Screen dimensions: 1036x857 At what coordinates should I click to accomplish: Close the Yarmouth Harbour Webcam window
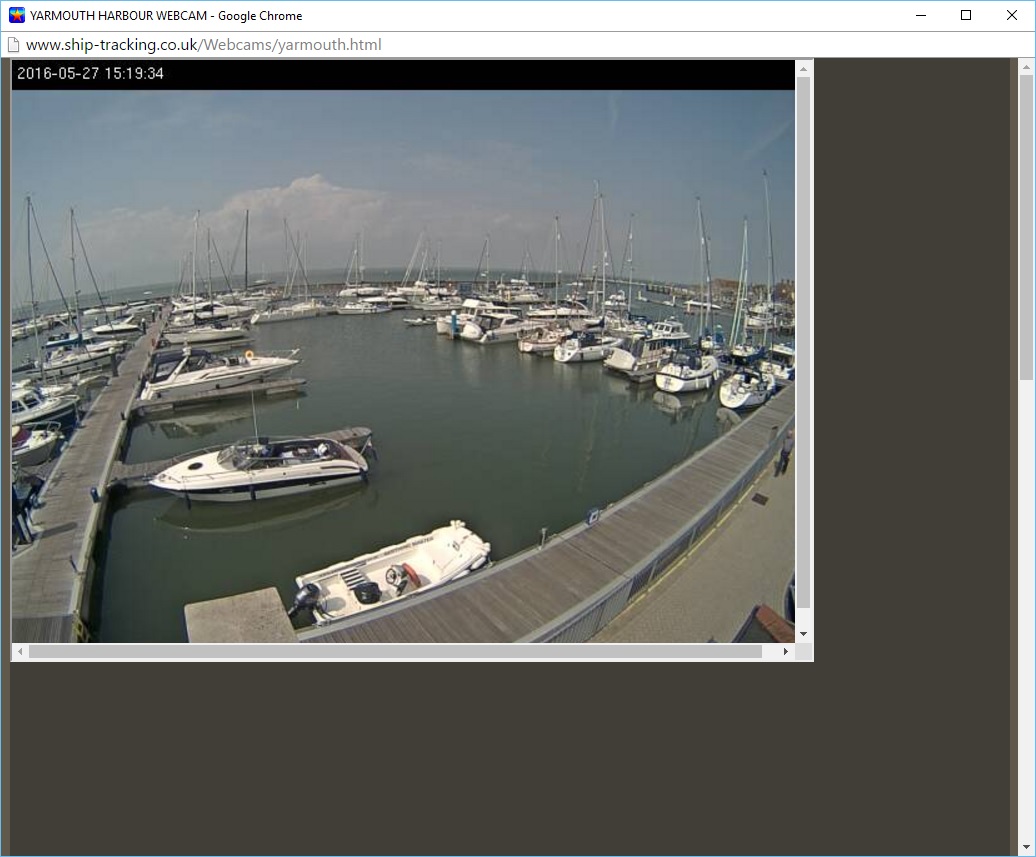tap(1011, 15)
